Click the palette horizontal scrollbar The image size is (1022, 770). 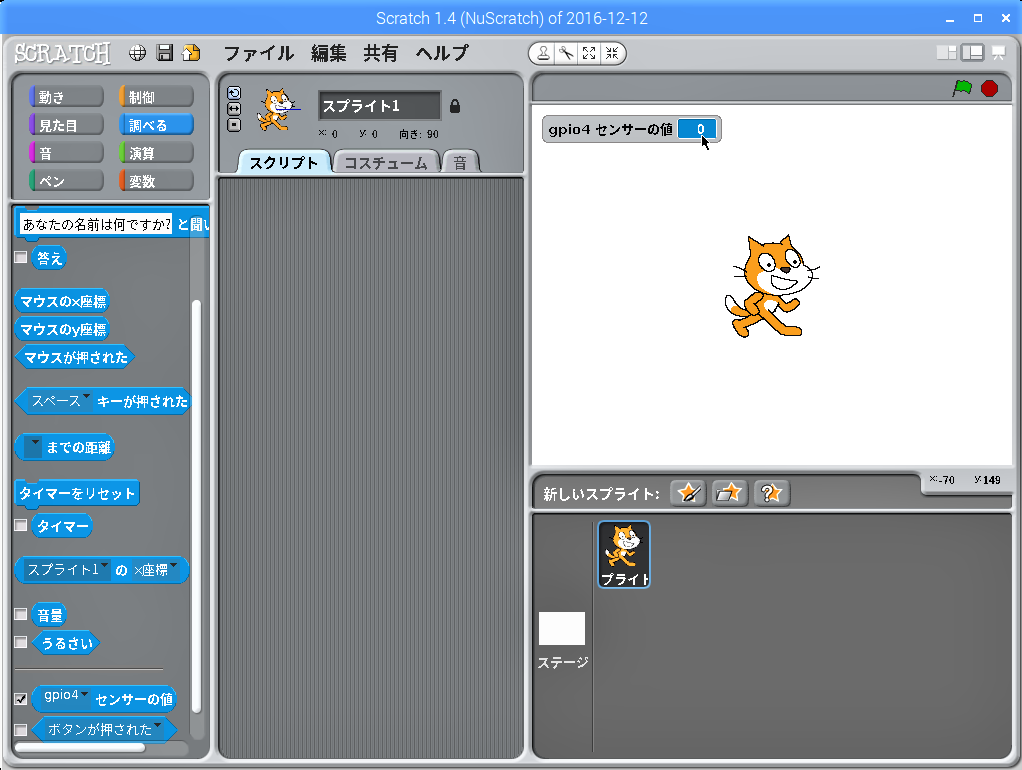[80, 747]
